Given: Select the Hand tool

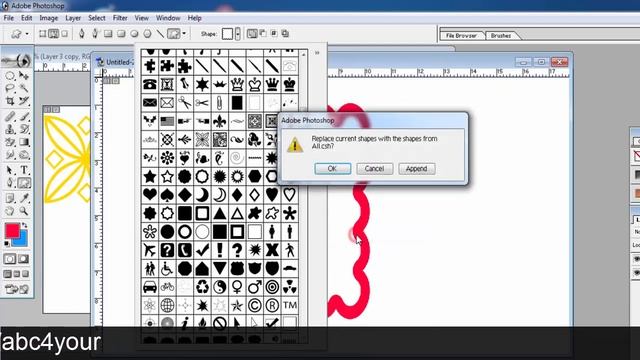Looking at the screenshot, I should (x=10, y=211).
